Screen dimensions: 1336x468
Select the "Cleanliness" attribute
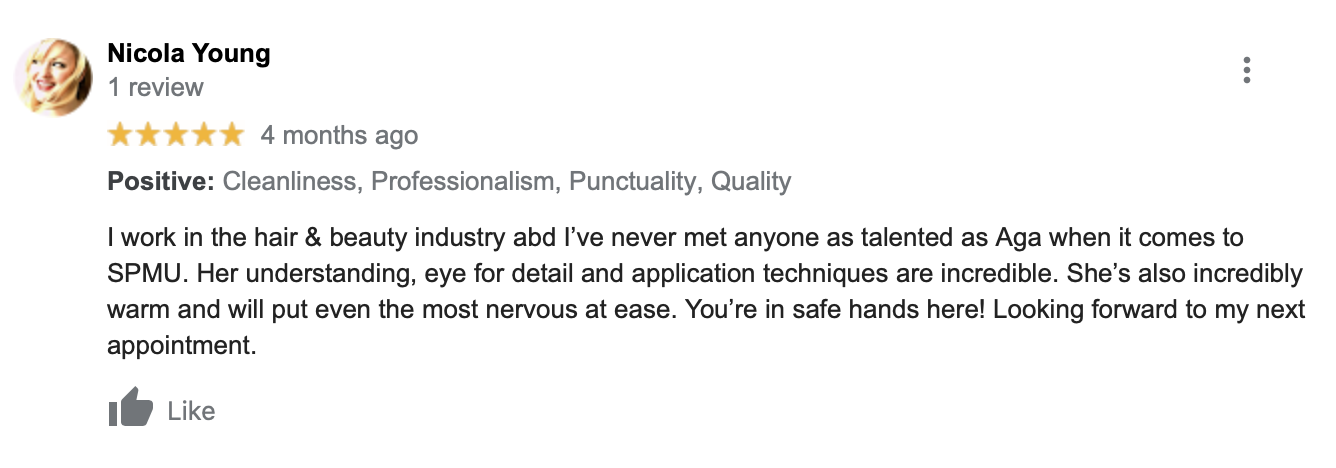point(290,182)
